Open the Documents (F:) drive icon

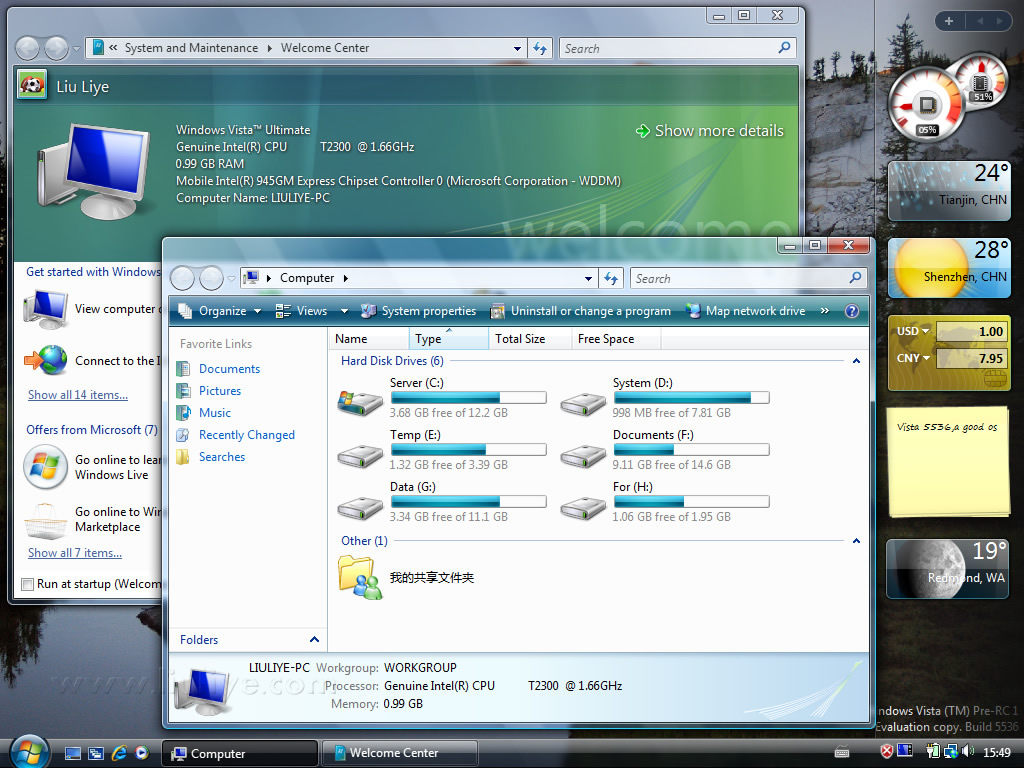pos(583,455)
